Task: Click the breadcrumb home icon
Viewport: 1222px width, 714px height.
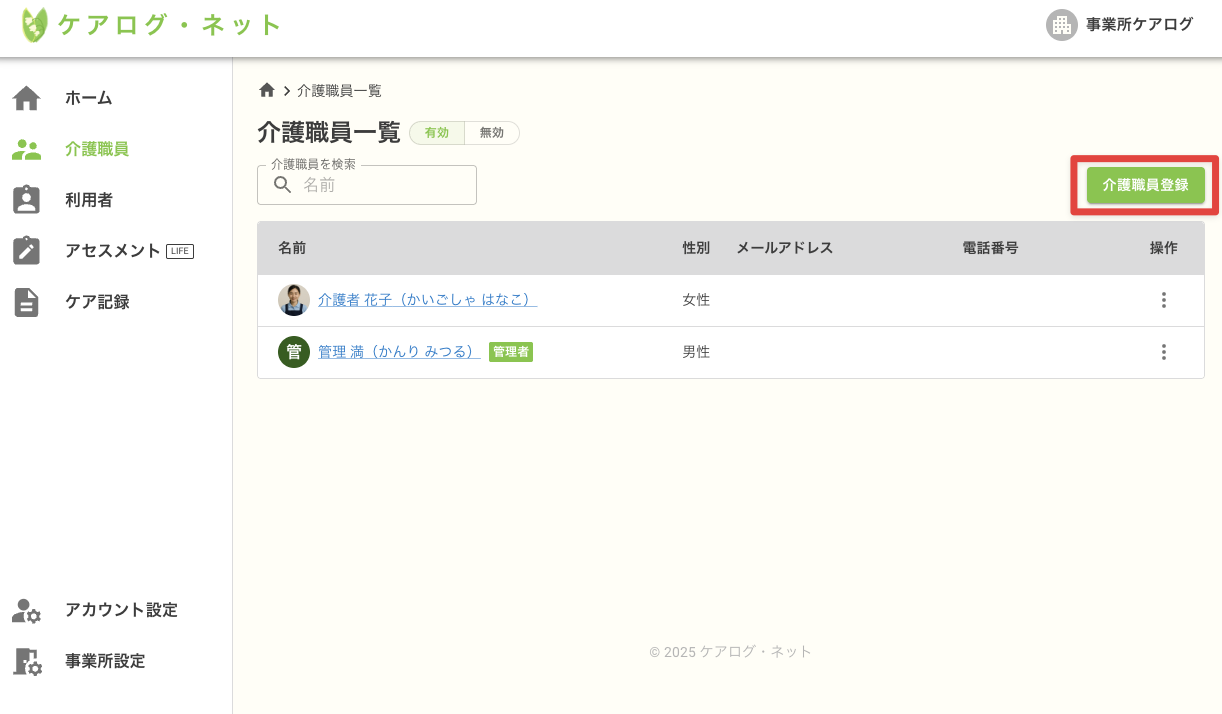Action: pyautogui.click(x=266, y=90)
